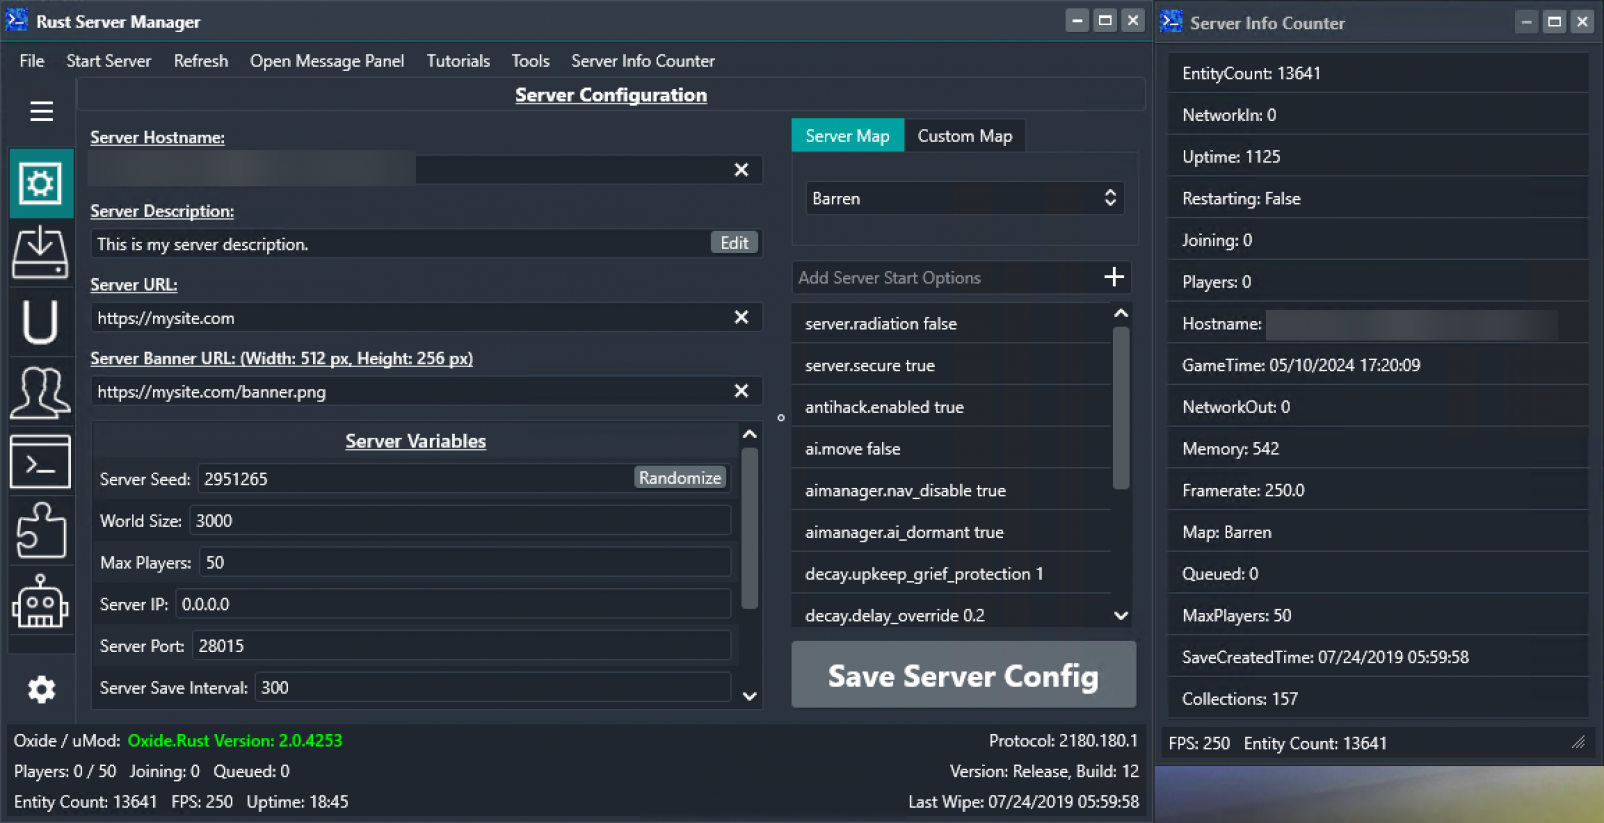Switch to the Custom Map tab

965,136
